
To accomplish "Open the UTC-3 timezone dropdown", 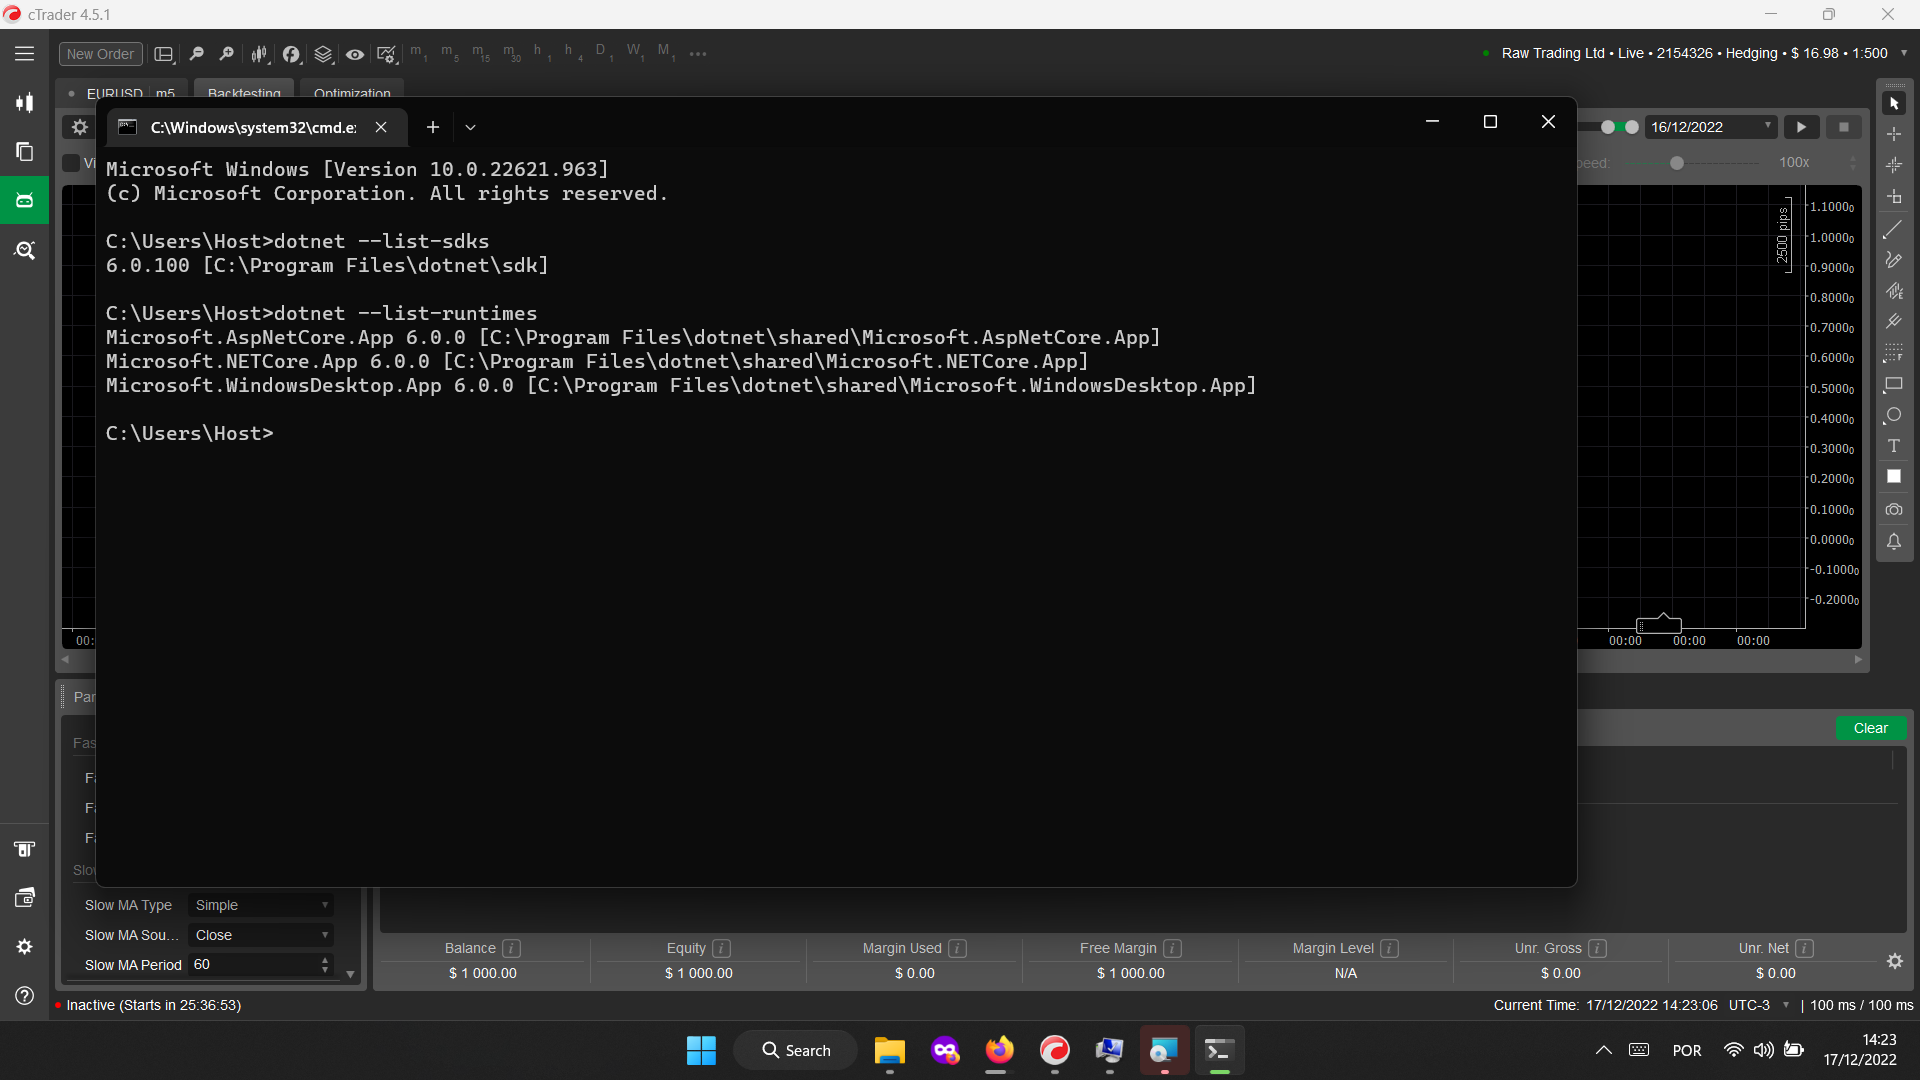I will 1759,1005.
